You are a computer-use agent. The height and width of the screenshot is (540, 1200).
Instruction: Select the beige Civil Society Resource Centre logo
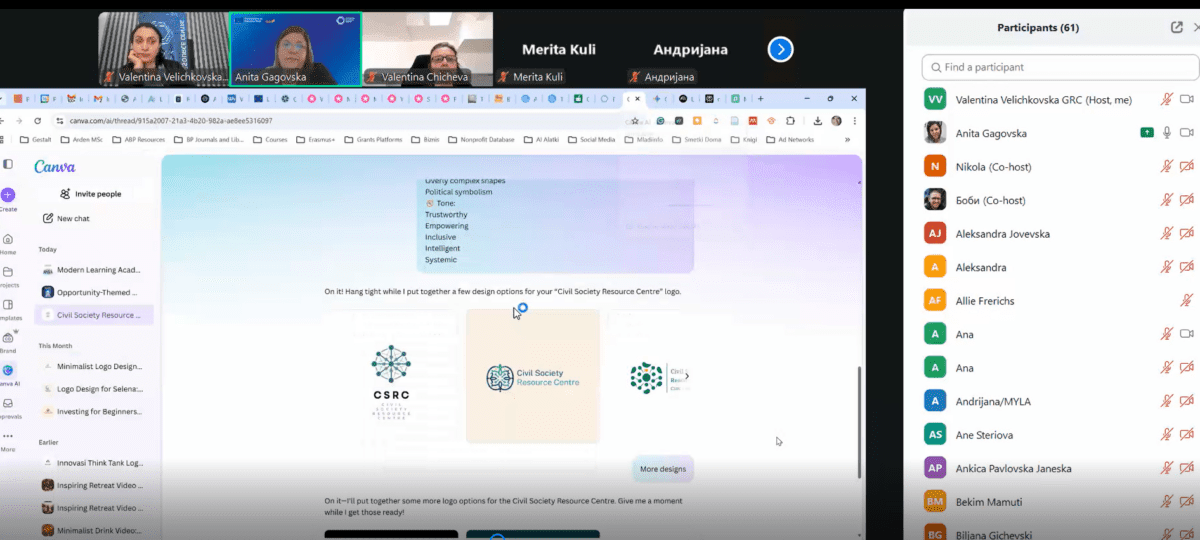point(533,376)
